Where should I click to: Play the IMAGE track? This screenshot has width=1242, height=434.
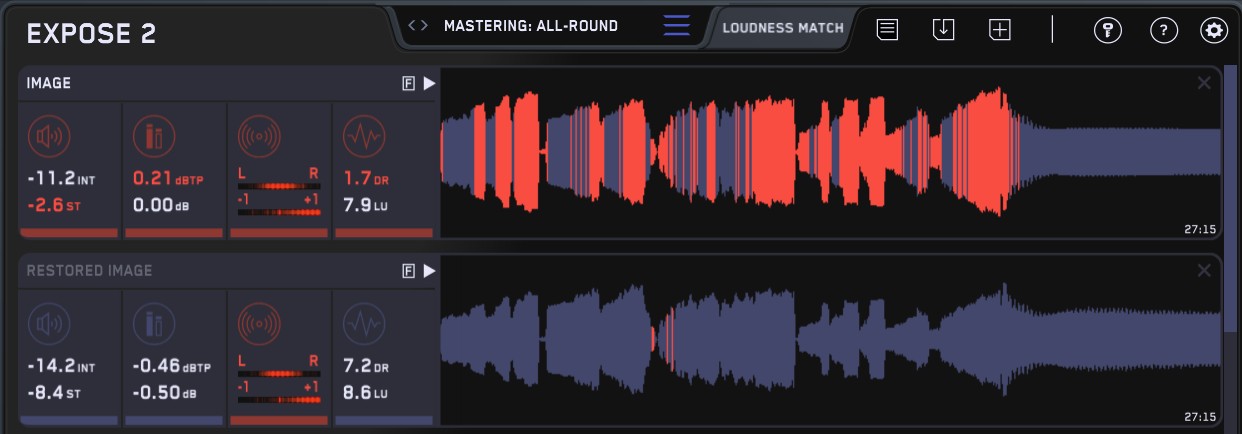[429, 84]
